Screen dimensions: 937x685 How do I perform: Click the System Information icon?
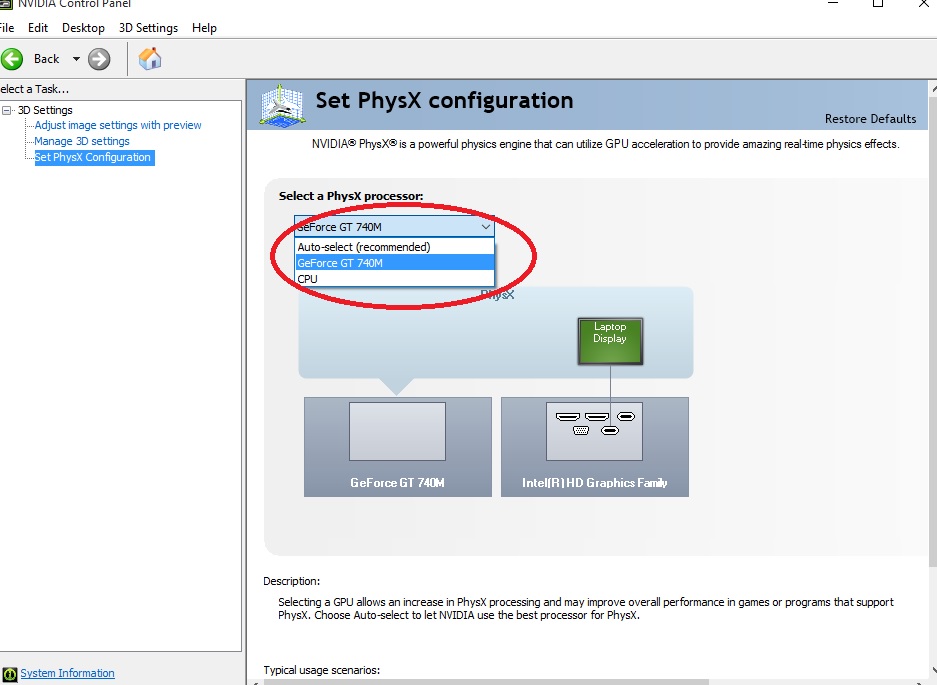tap(10, 674)
